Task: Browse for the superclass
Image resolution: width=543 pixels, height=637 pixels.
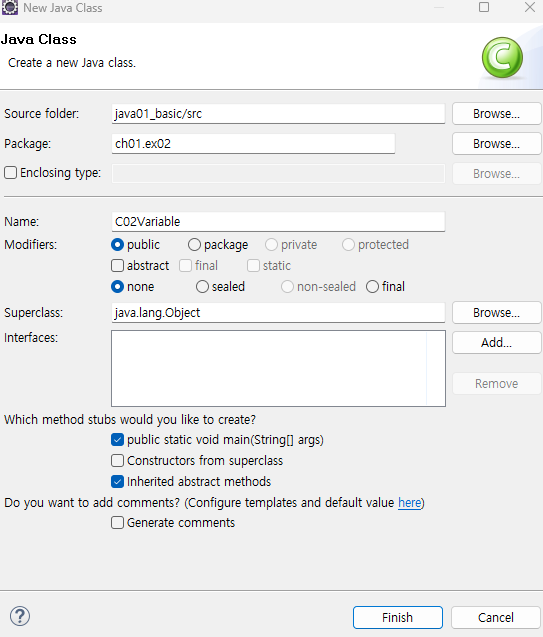Action: pyautogui.click(x=496, y=313)
